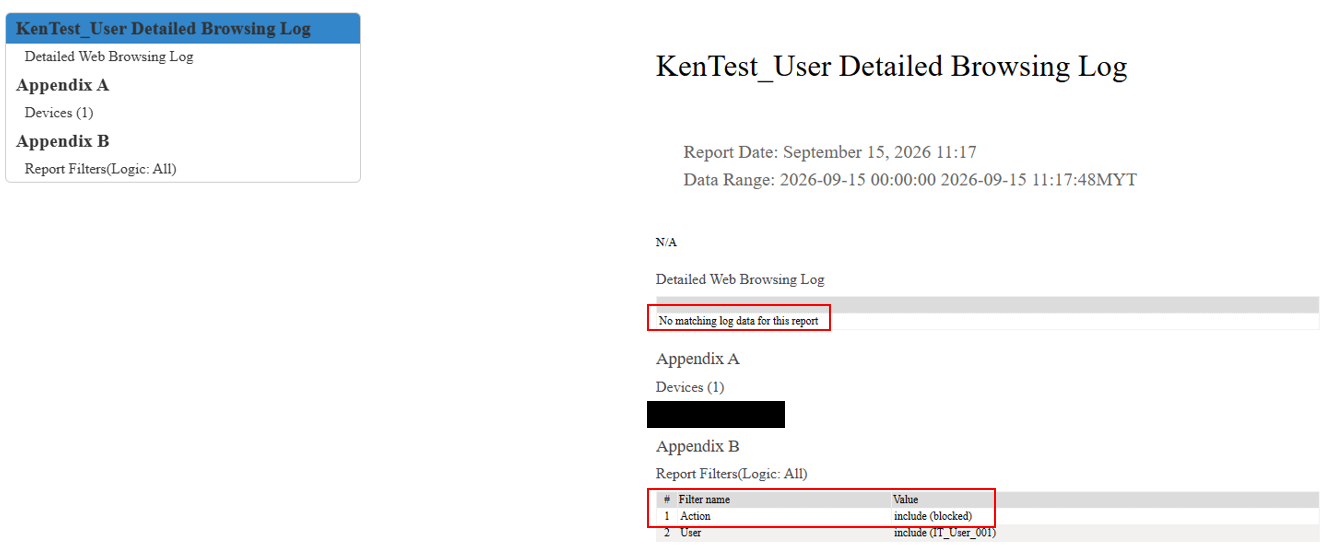The height and width of the screenshot is (550, 1323).
Task: Click the Appendix A heading in the report body
Action: [x=698, y=359]
